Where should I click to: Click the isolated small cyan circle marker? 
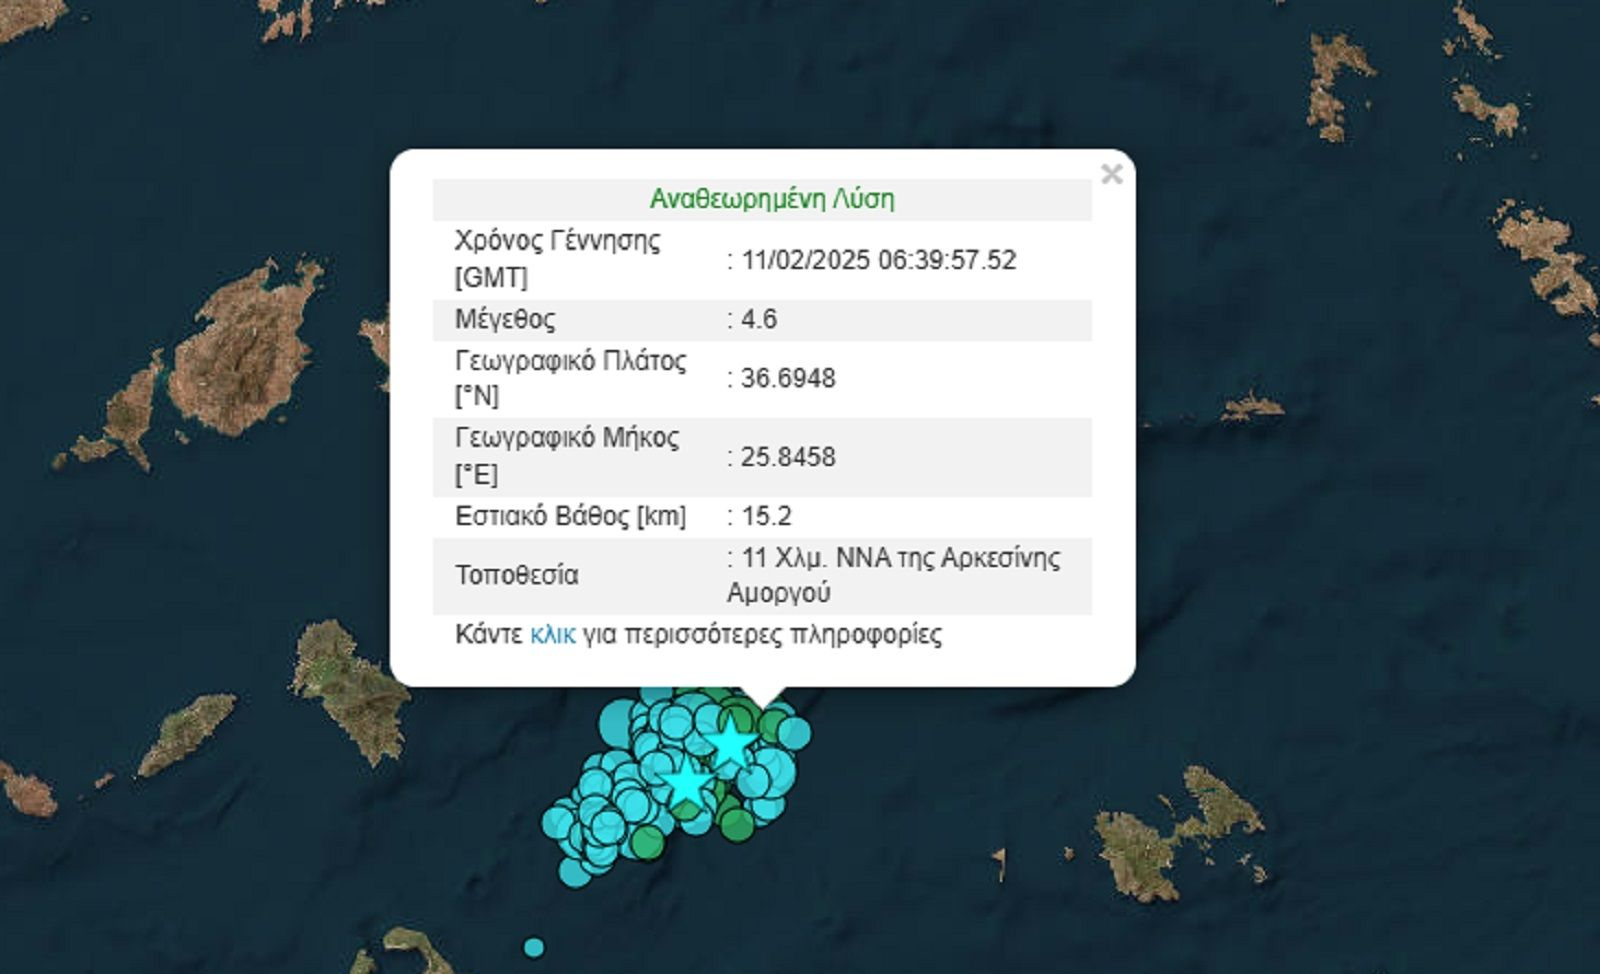tap(534, 947)
